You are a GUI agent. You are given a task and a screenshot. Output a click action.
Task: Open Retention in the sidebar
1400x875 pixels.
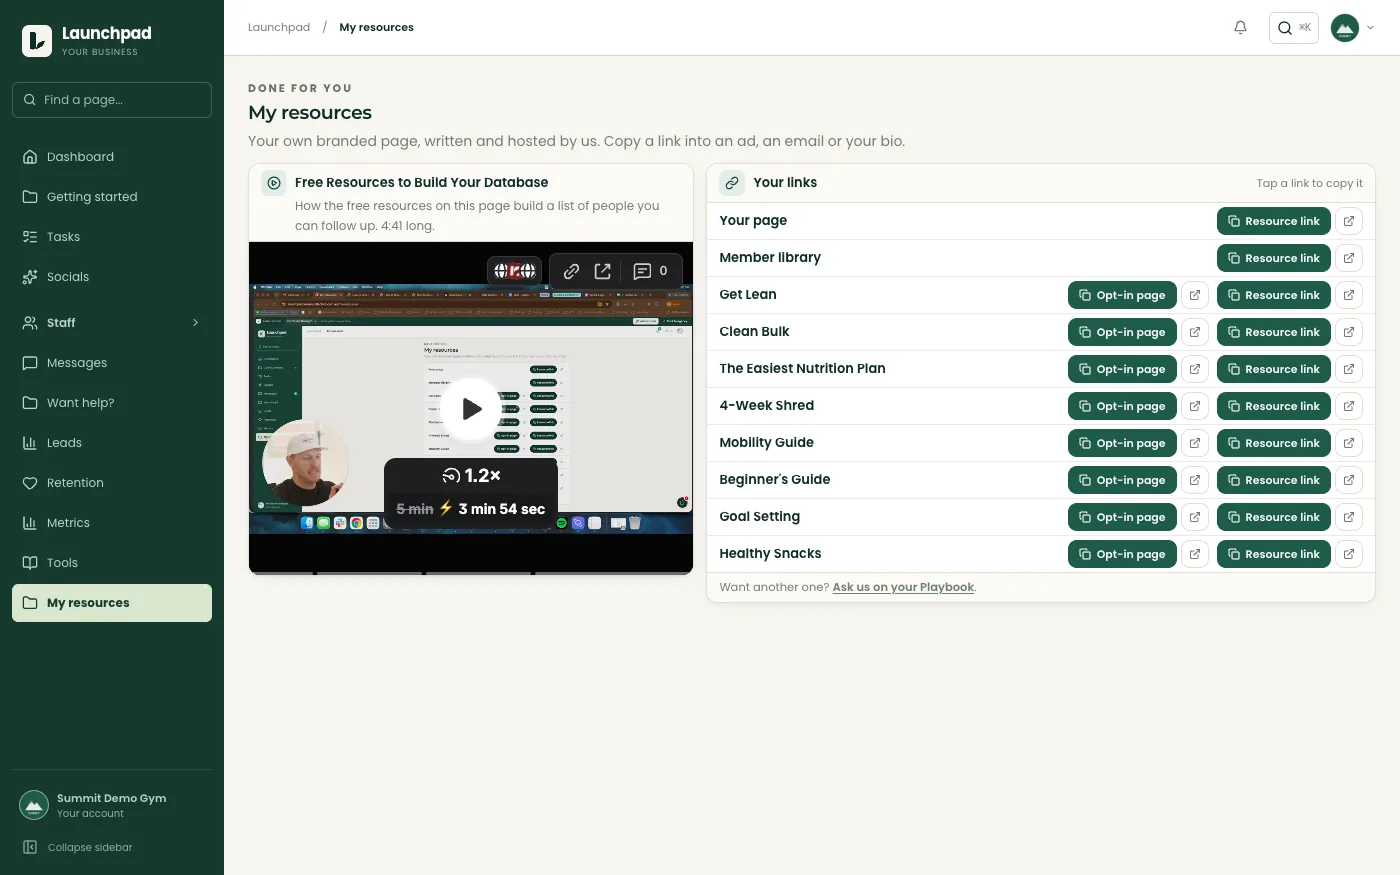112,483
